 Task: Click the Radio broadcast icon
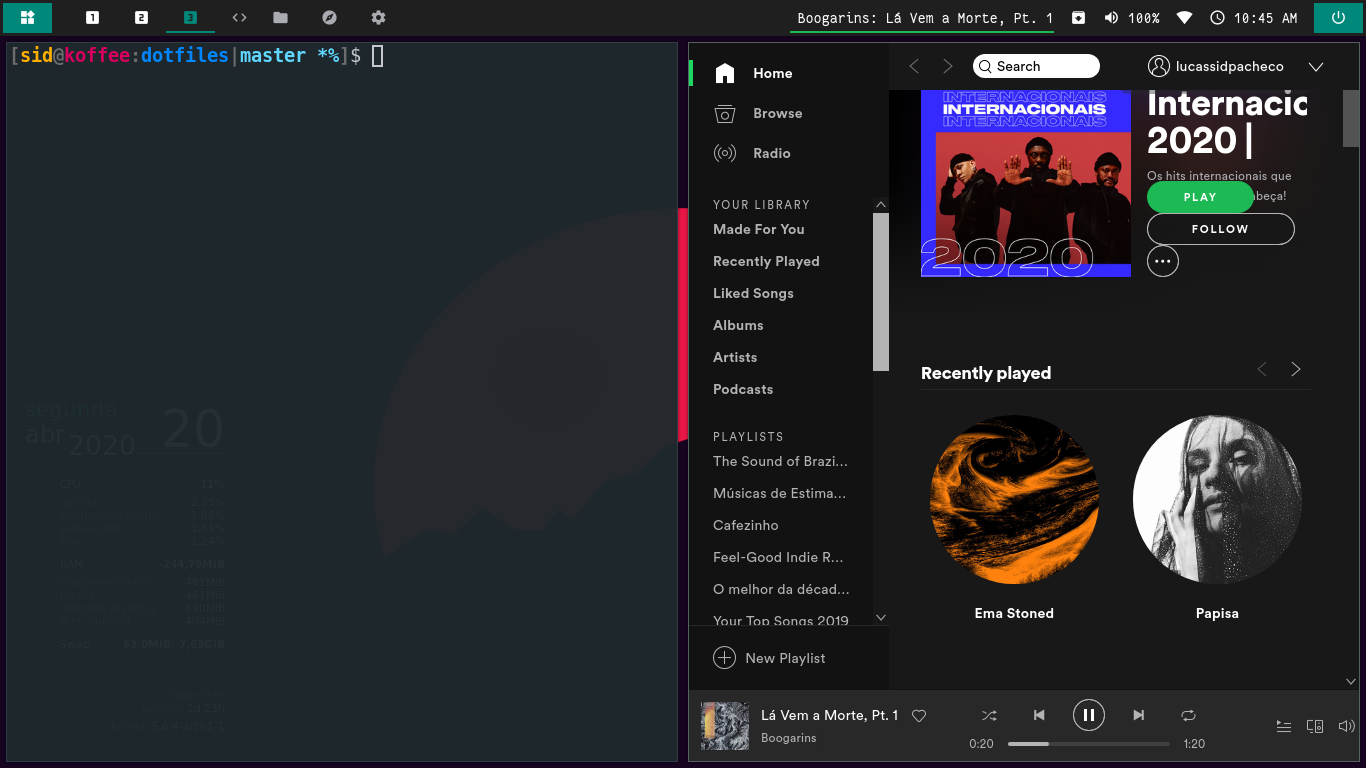[725, 153]
